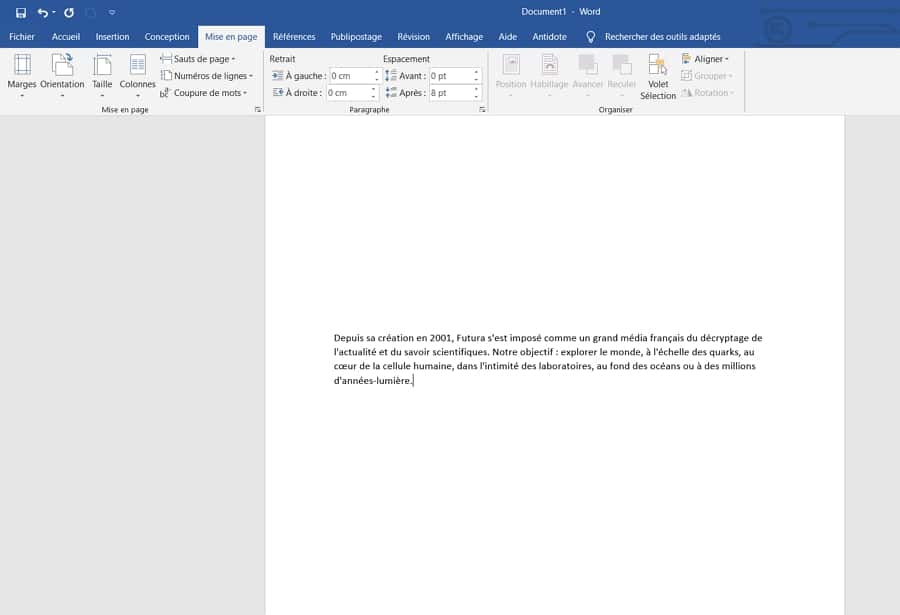Increase the À droite indent
Viewport: 900px width, 615px height.
(374, 89)
